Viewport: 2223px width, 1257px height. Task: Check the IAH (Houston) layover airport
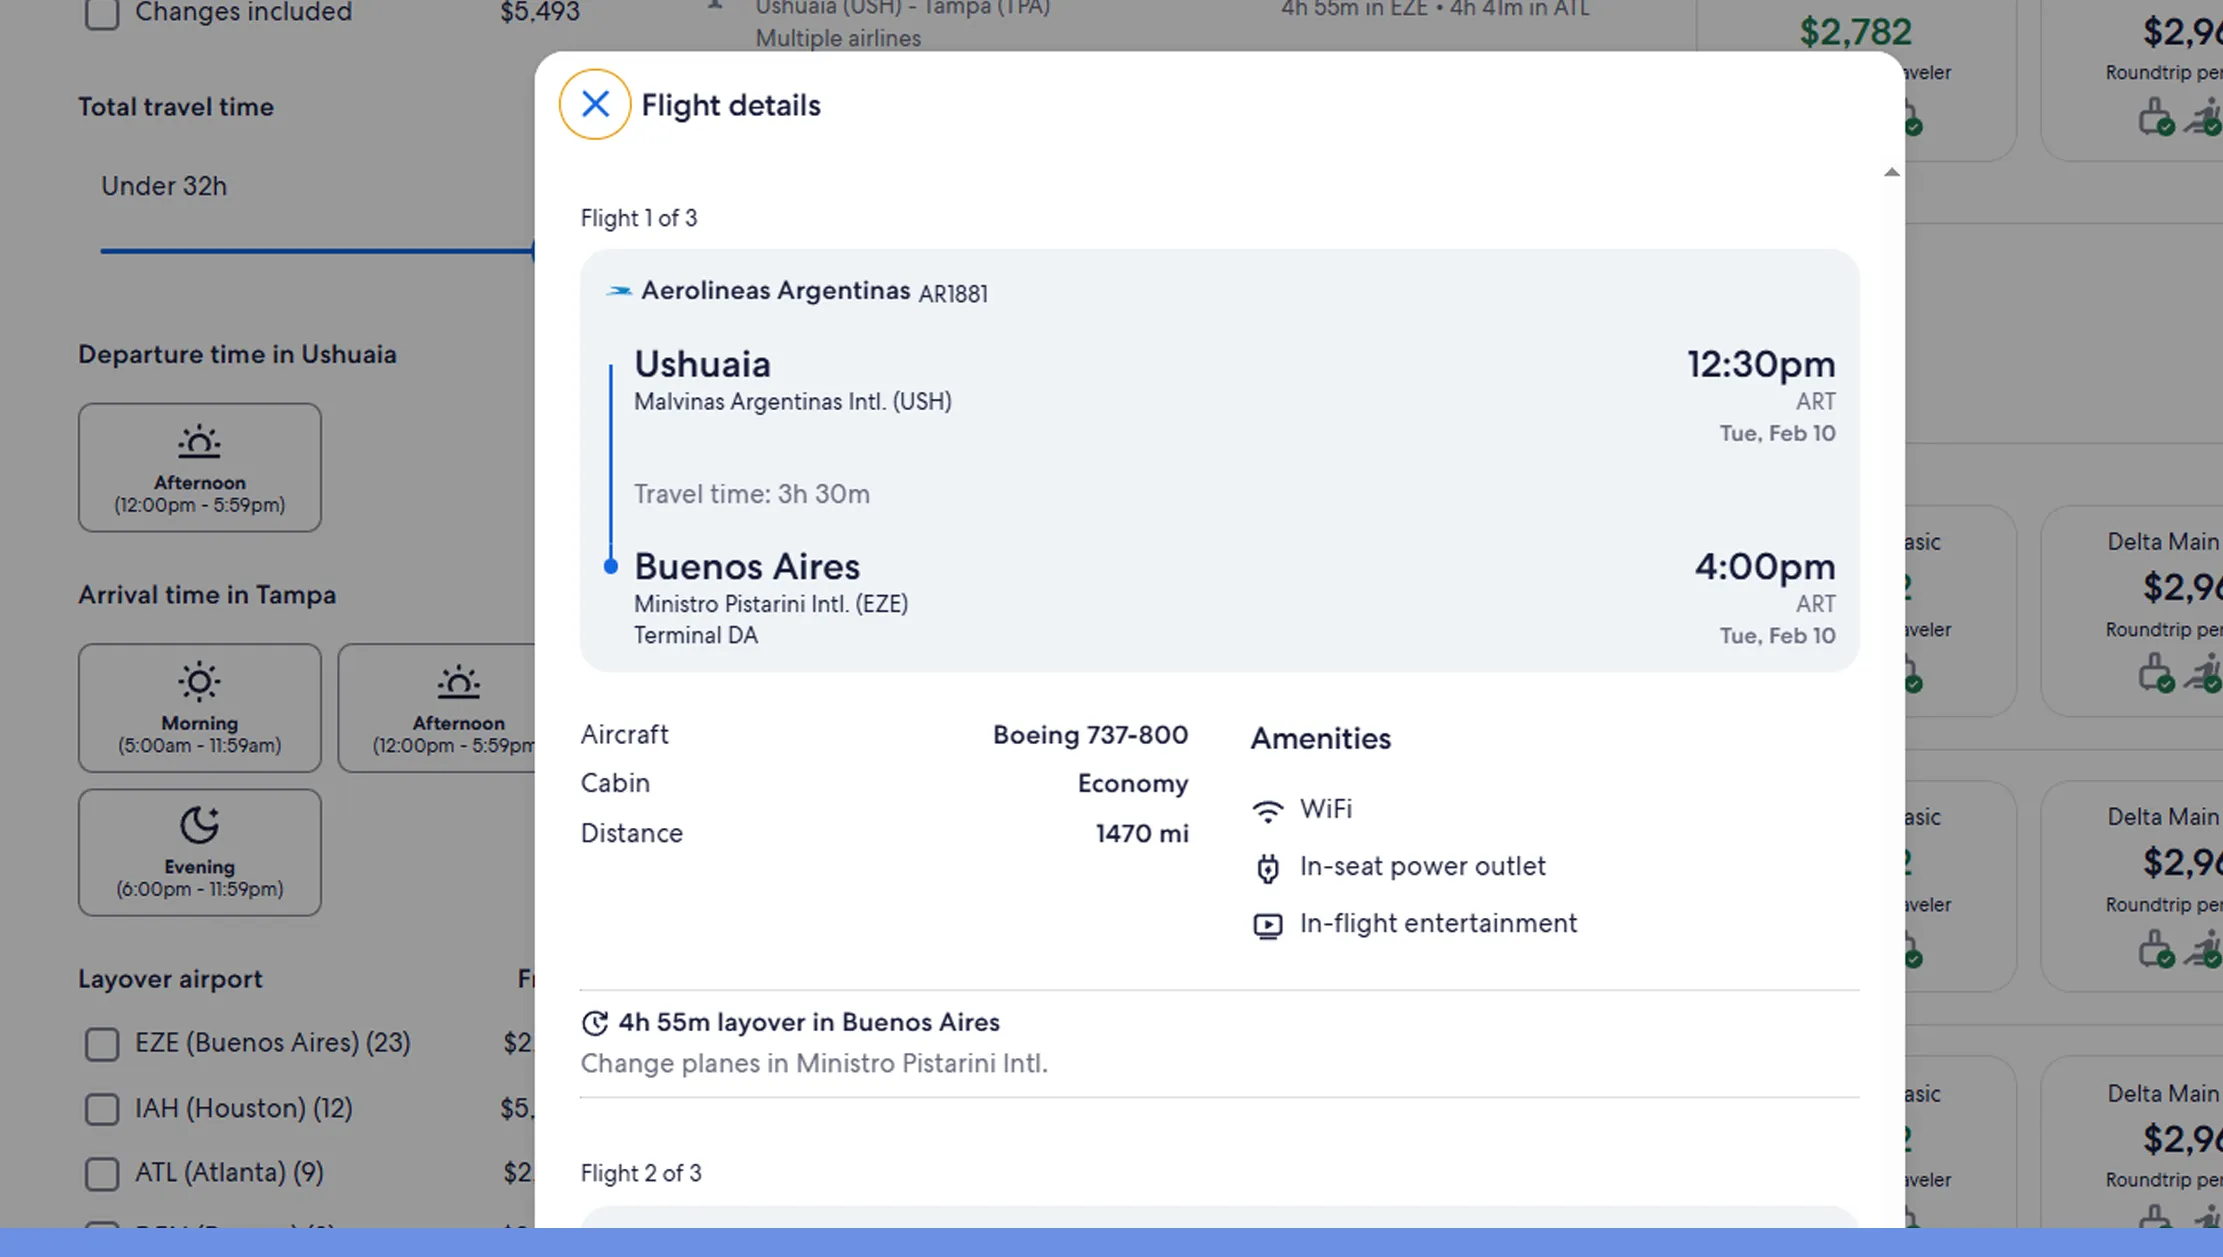pyautogui.click(x=101, y=1110)
